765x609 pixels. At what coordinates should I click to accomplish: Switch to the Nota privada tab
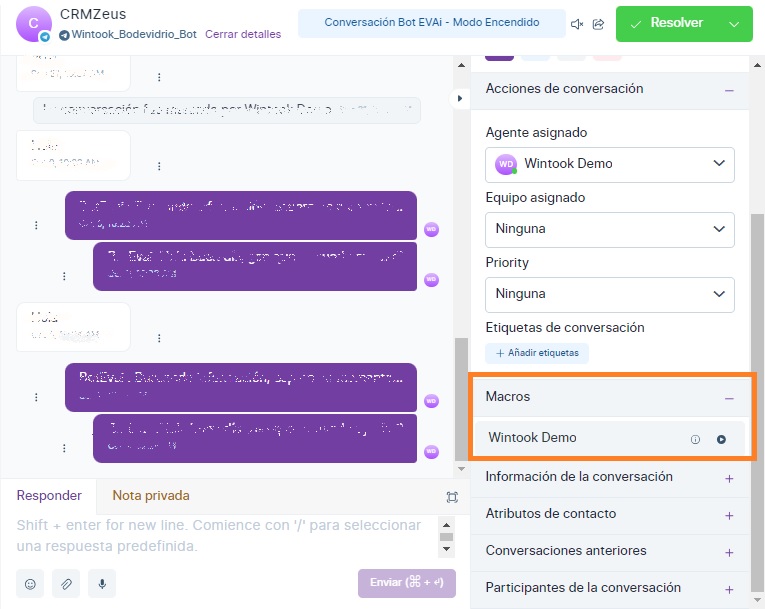pos(150,496)
